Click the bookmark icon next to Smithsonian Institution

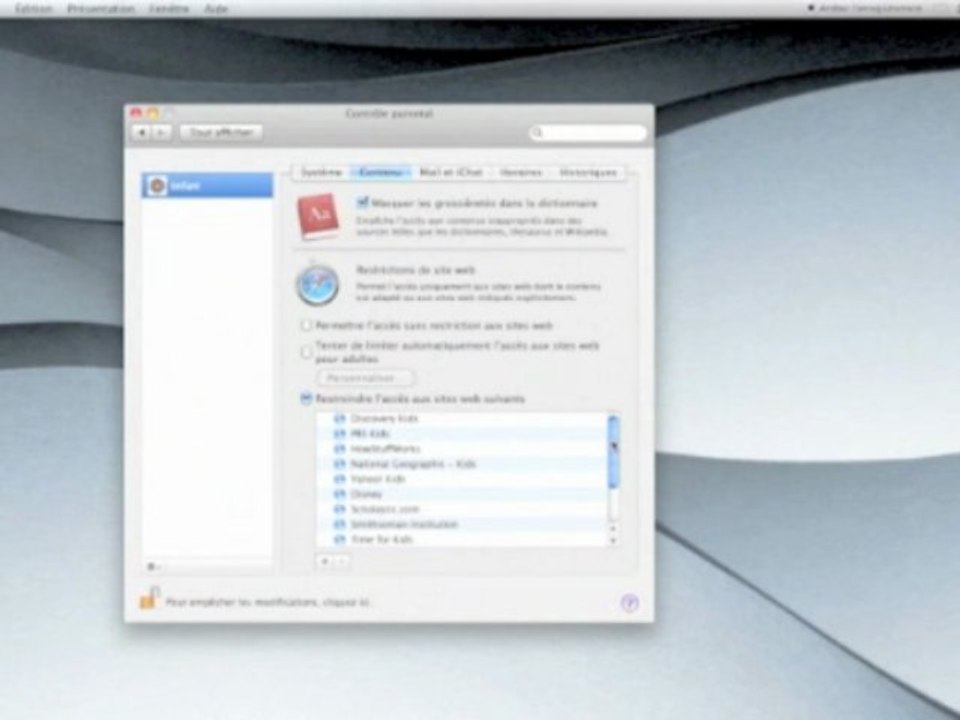pos(339,524)
